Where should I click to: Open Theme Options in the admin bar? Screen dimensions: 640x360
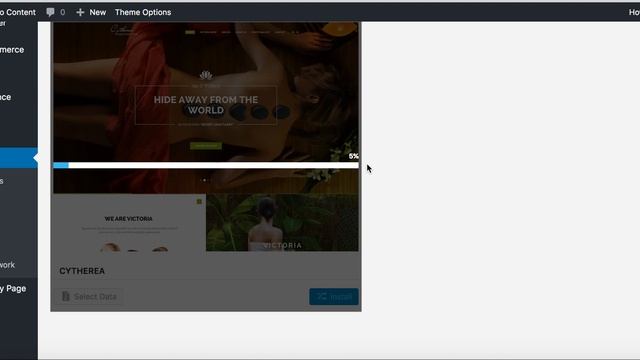pyautogui.click(x=143, y=12)
